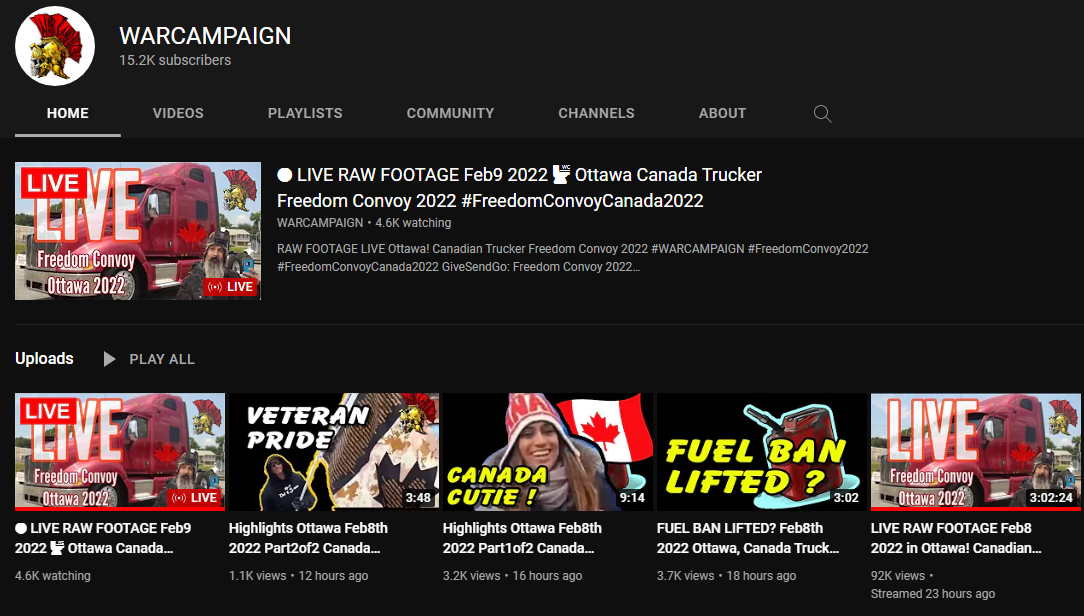
Task: Click the Play All triangle icon
Action: point(109,359)
